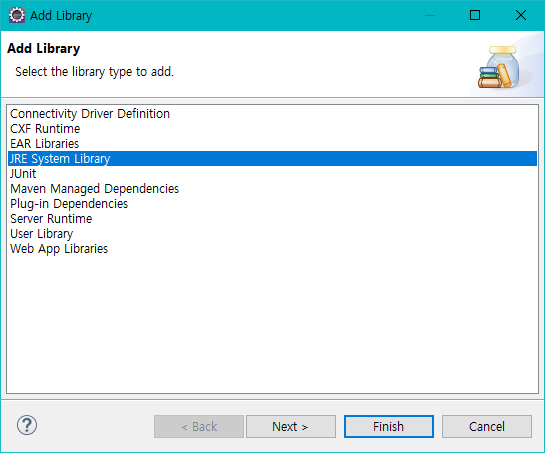Cancel the Add Library dialog
The image size is (545, 453).
[487, 426]
